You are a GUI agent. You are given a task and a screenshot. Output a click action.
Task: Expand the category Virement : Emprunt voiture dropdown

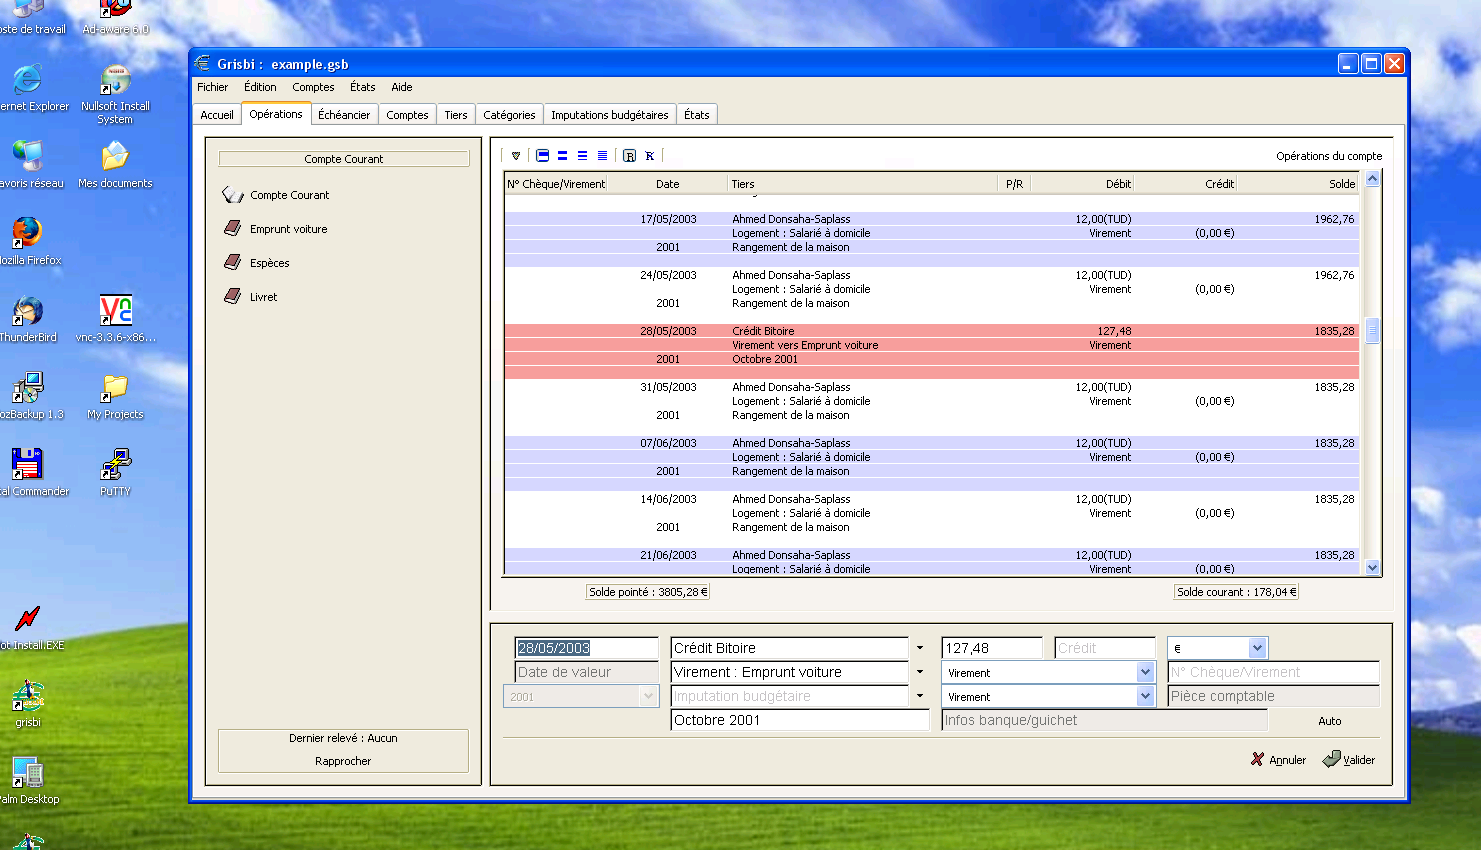pos(920,672)
